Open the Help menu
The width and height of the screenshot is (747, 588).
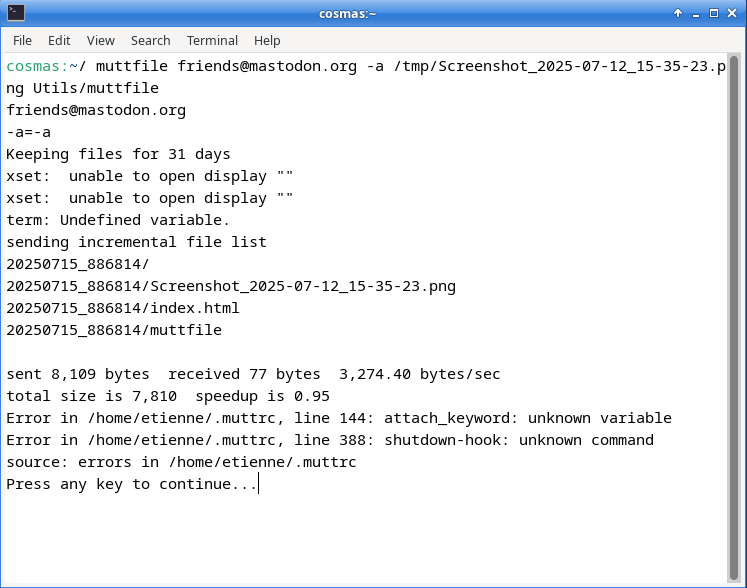pyautogui.click(x=267, y=41)
